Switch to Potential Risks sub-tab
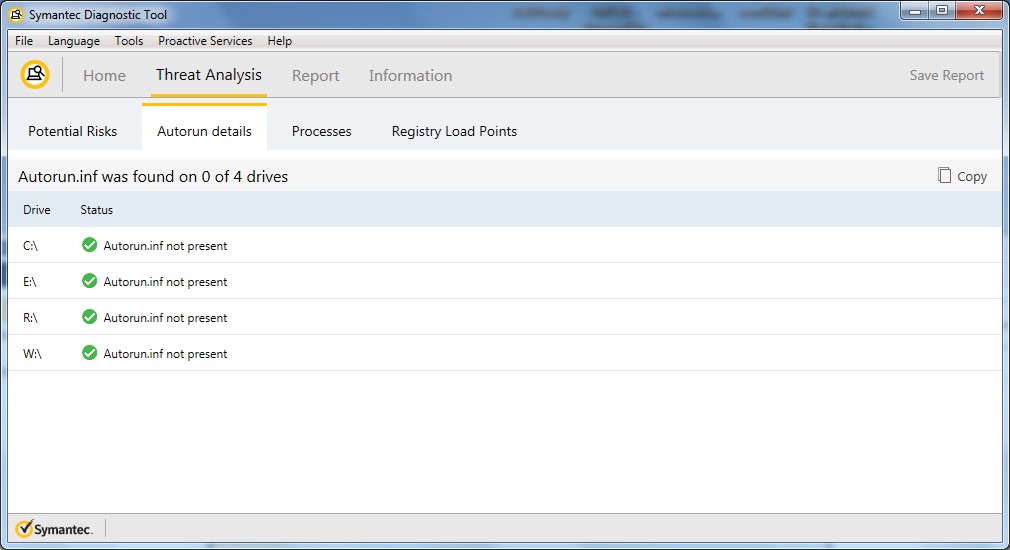This screenshot has width=1010, height=550. 72,131
